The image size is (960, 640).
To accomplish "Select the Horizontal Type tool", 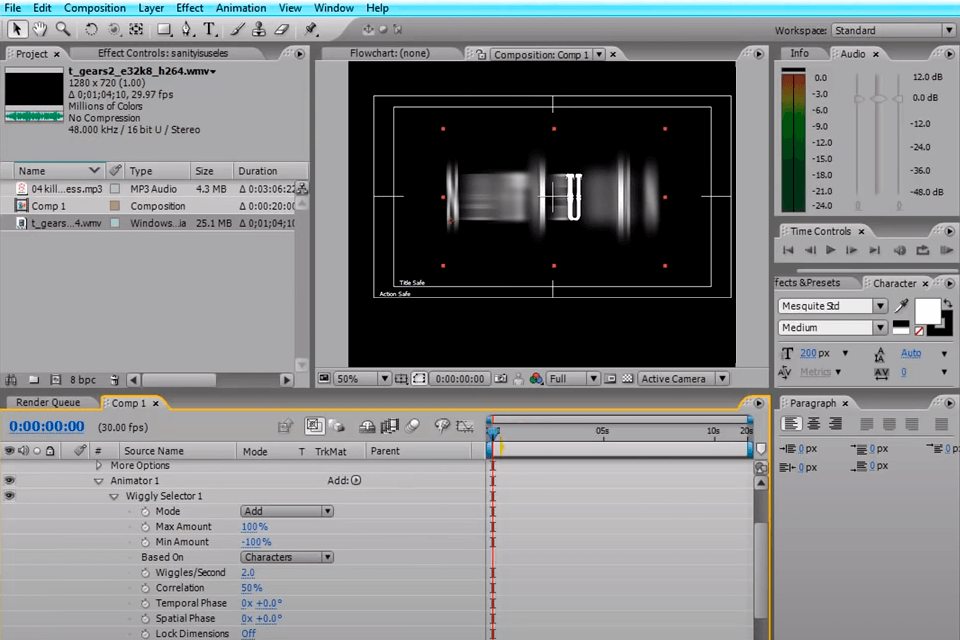I will (209, 29).
